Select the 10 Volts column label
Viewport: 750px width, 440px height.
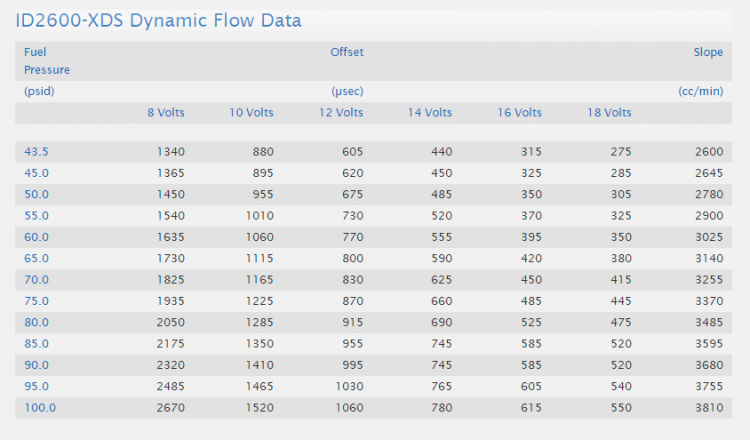click(x=251, y=112)
